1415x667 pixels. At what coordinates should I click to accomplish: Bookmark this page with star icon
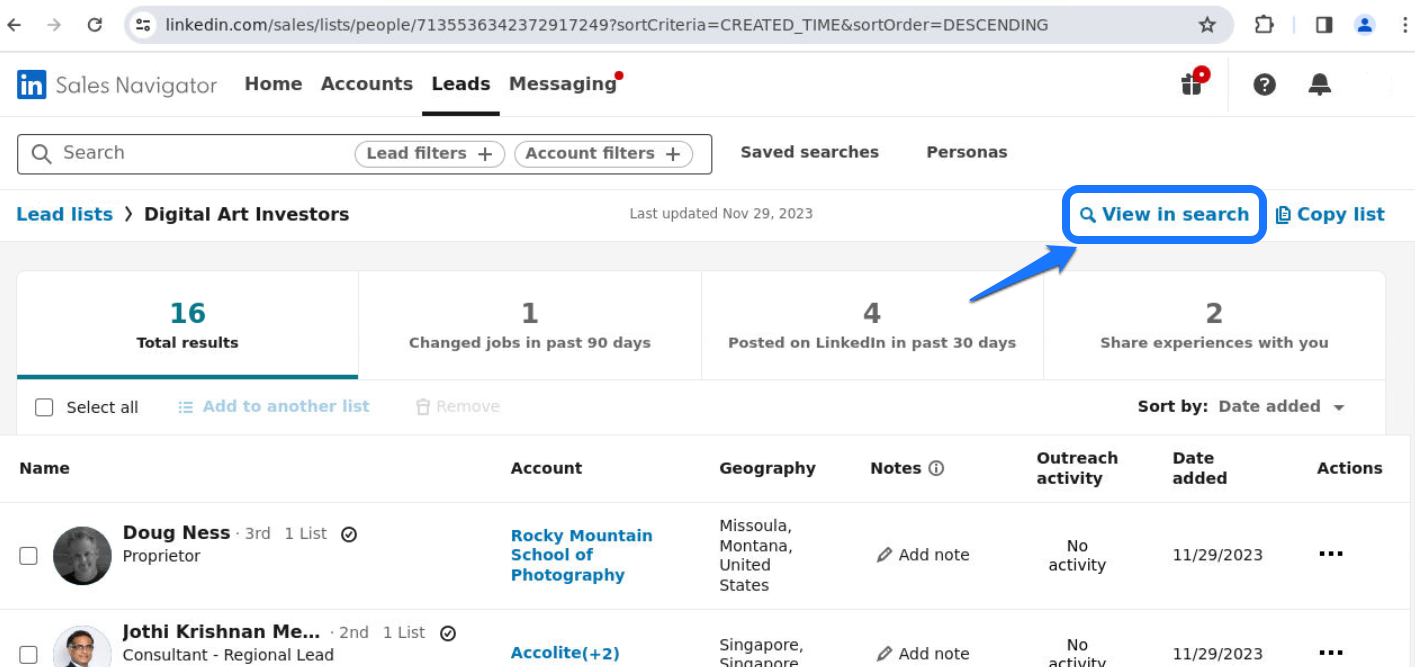pos(1207,25)
